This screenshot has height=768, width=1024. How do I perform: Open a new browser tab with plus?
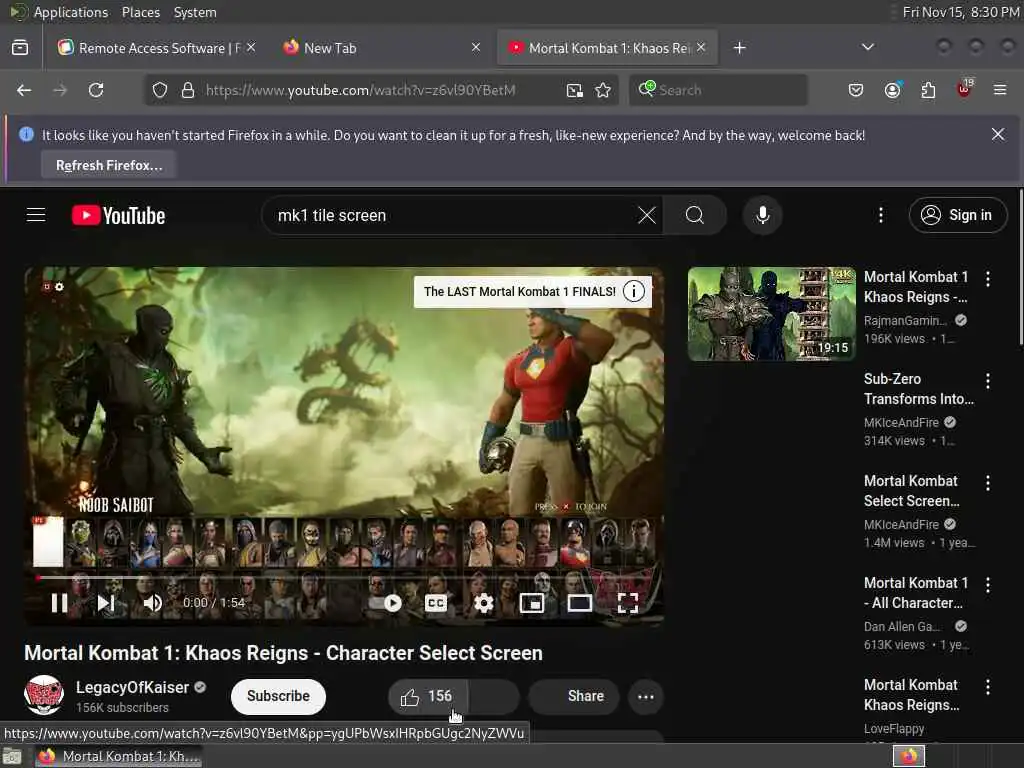[x=739, y=48]
